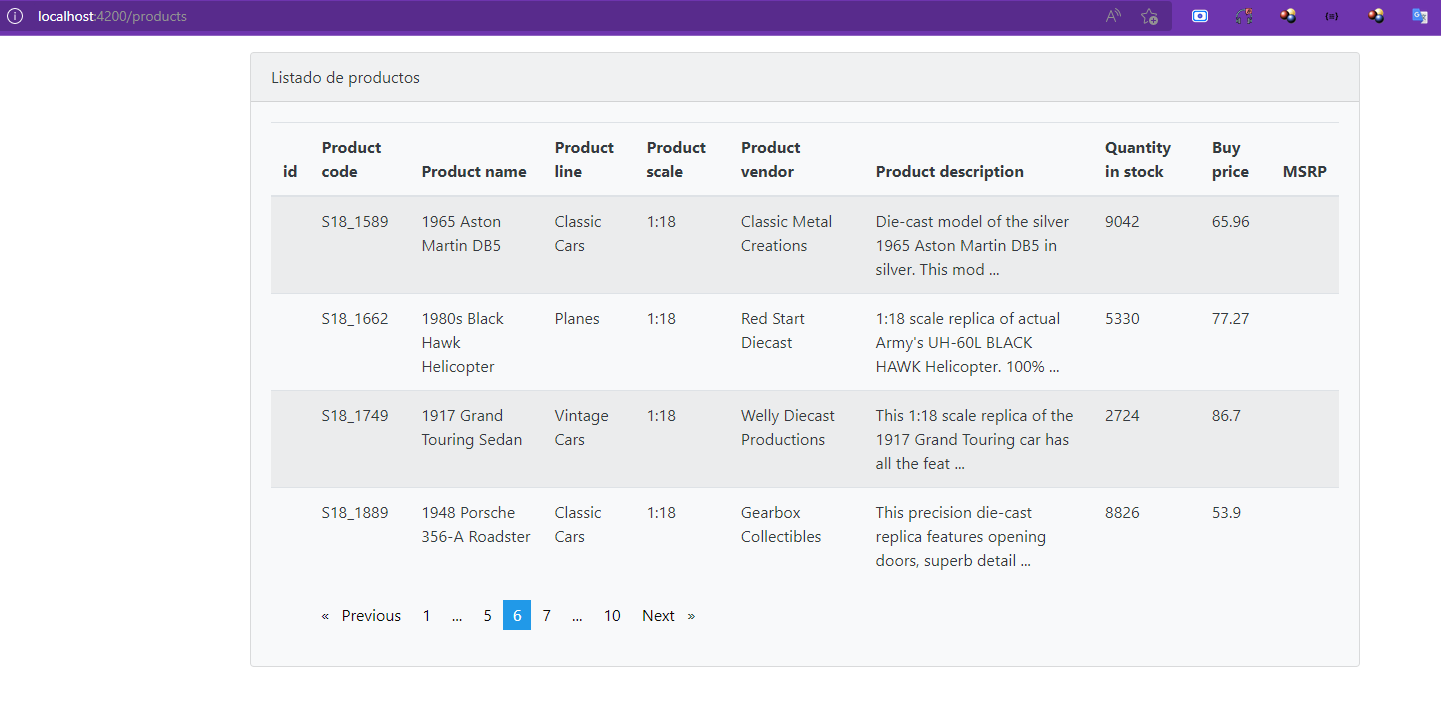Activate the Read aloud icon
This screenshot has width=1441, height=714.
tap(1113, 16)
